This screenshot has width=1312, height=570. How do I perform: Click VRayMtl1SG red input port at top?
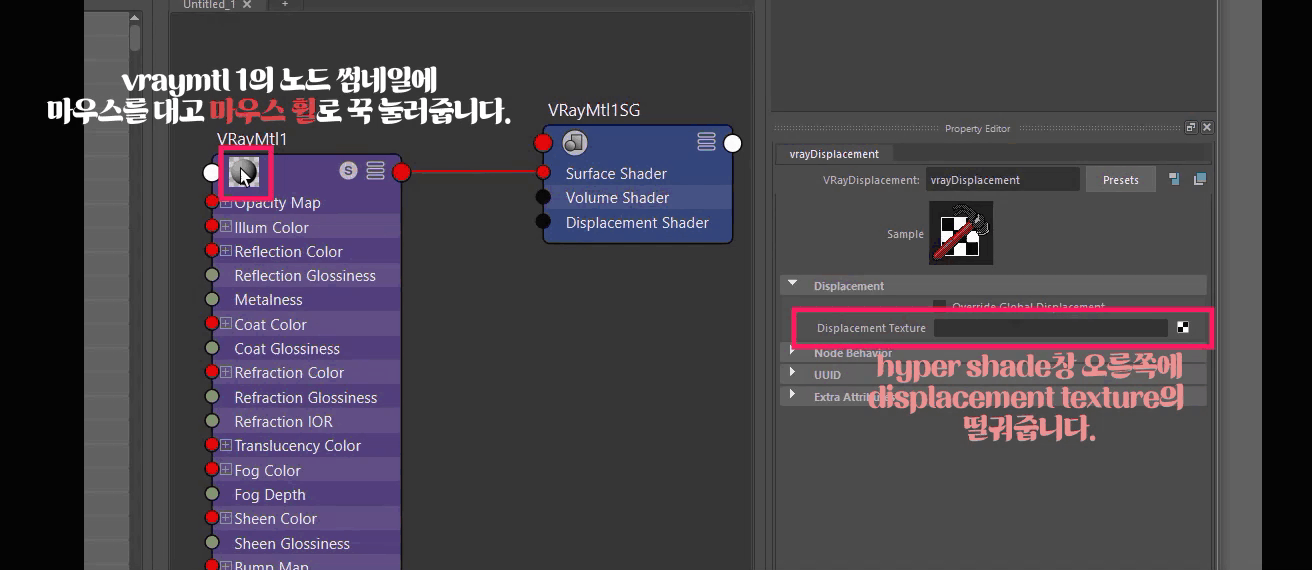pyautogui.click(x=543, y=143)
